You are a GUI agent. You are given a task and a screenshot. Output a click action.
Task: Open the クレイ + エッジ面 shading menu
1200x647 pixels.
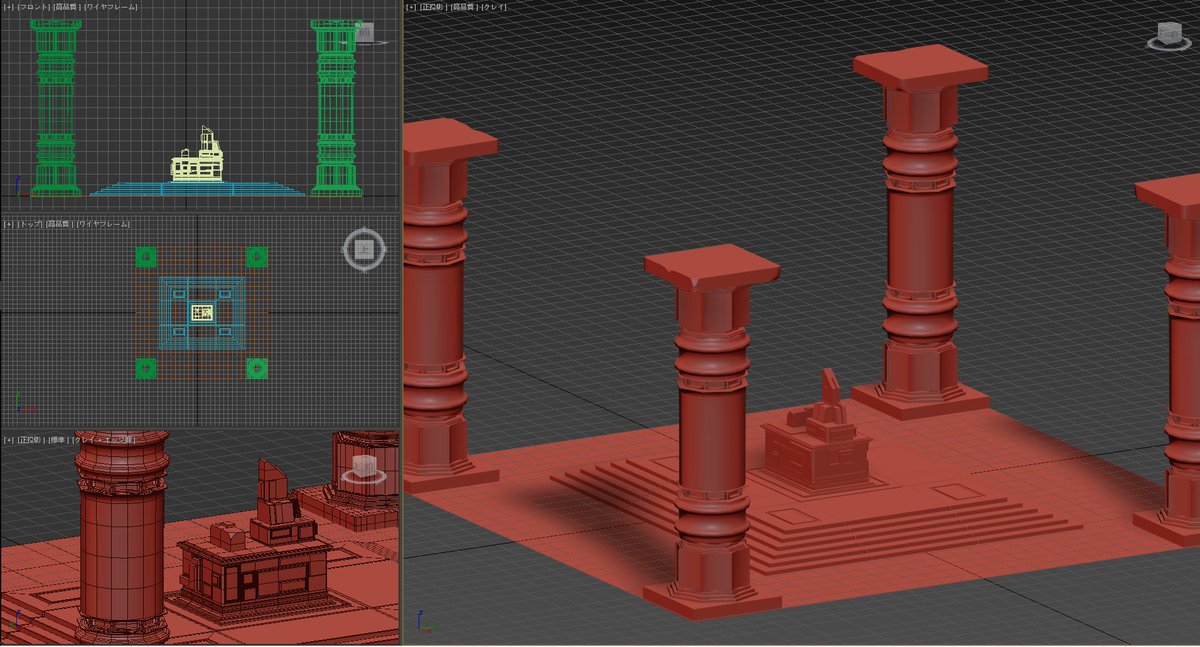tap(106, 440)
